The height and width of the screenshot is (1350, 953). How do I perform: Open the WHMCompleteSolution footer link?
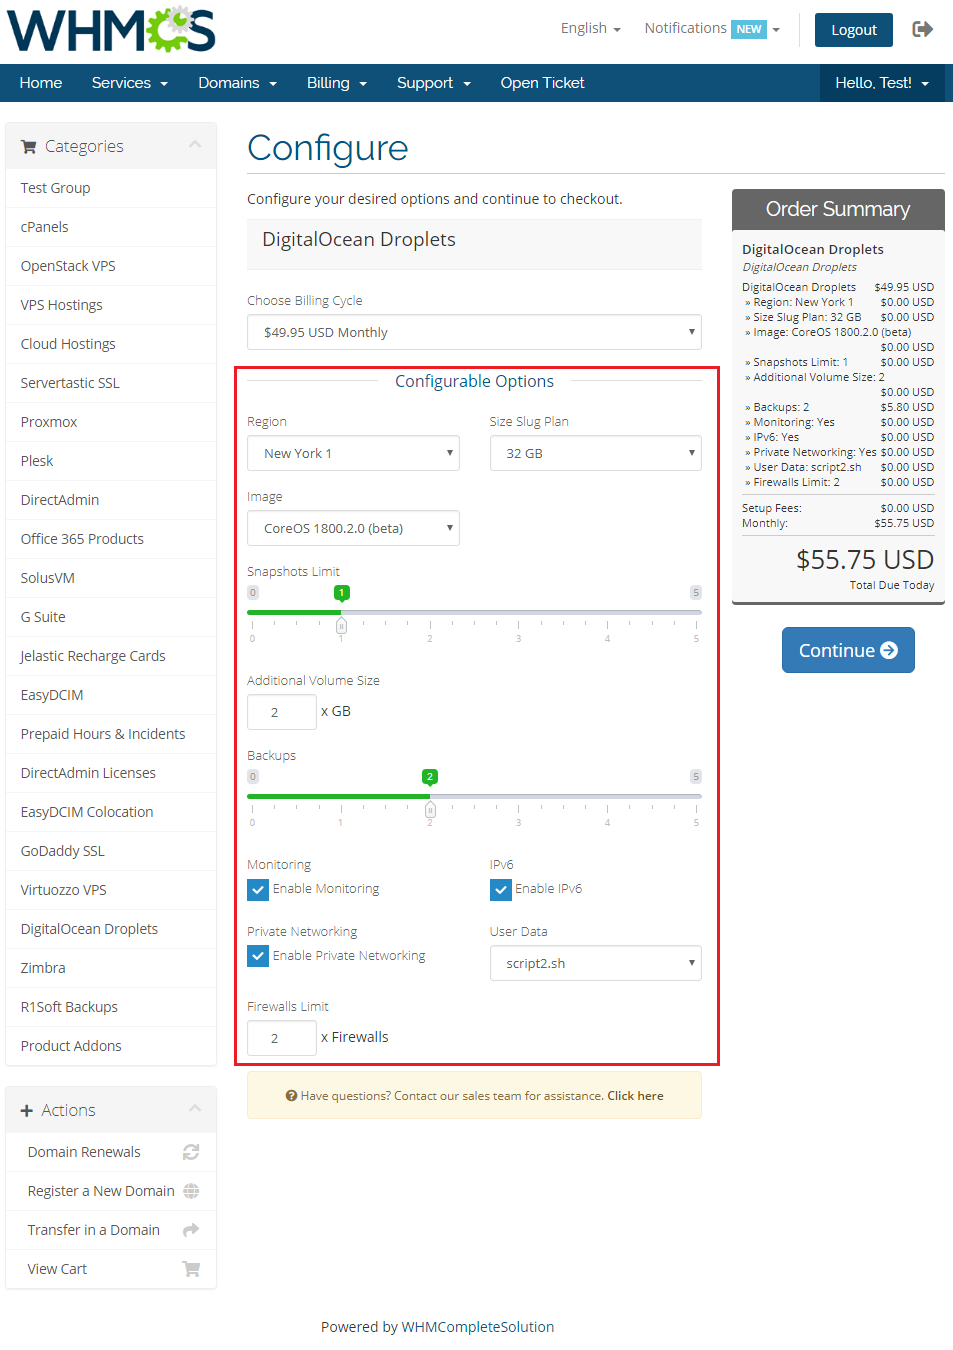(x=478, y=1327)
